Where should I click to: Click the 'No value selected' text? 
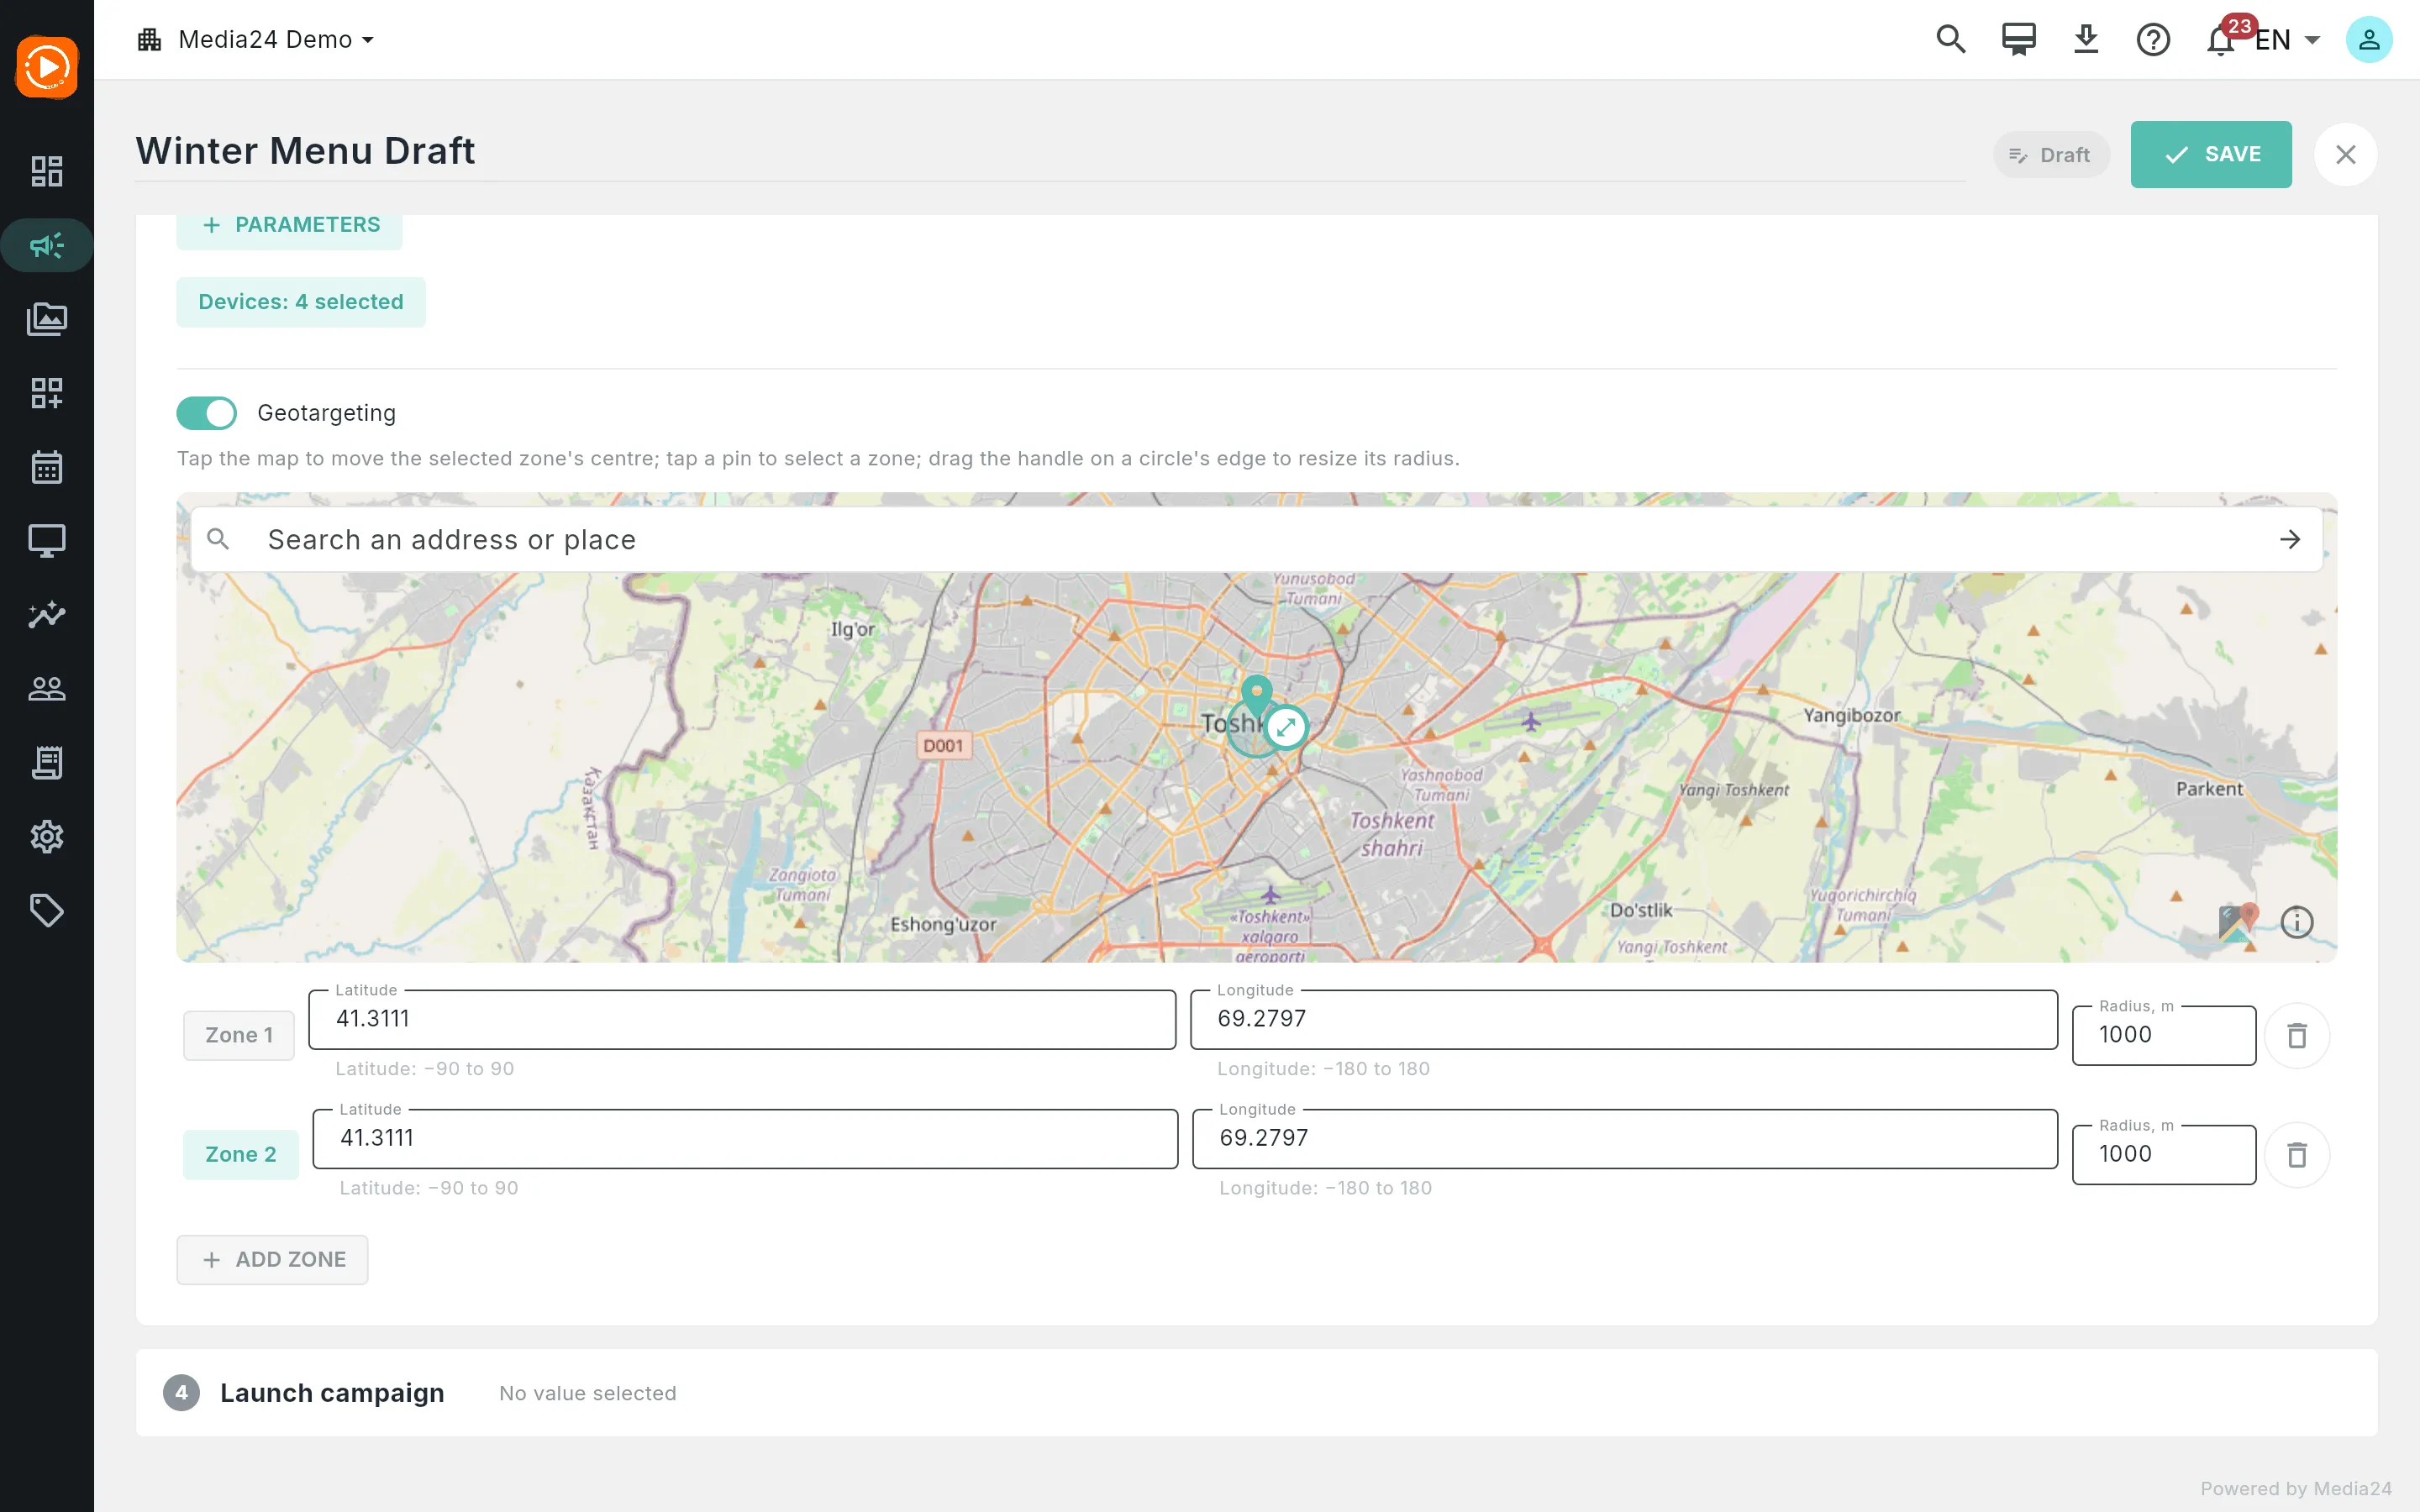tap(588, 1393)
